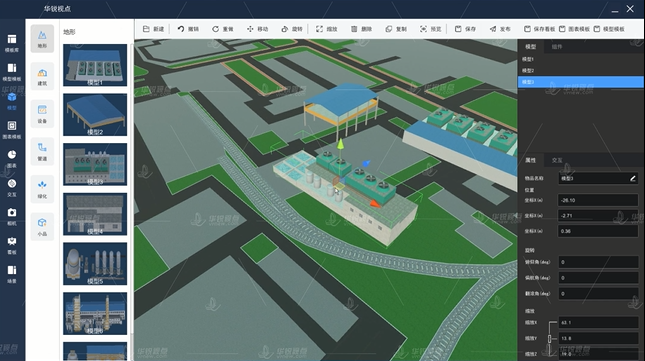Switch to the 组件 component tab
645x361 pixels.
pos(557,46)
